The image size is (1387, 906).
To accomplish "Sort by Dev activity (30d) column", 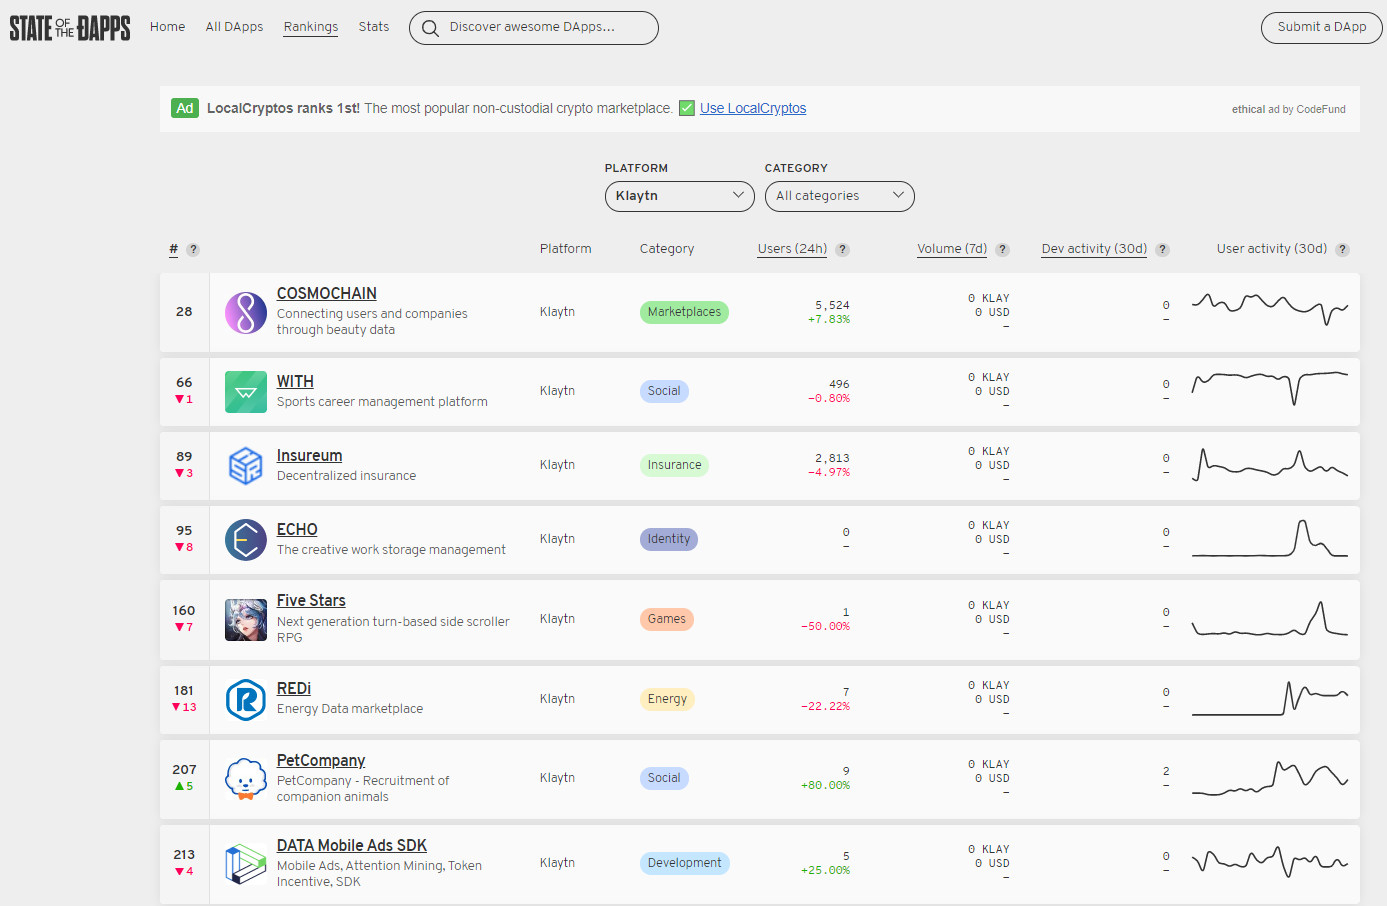I will (1094, 249).
